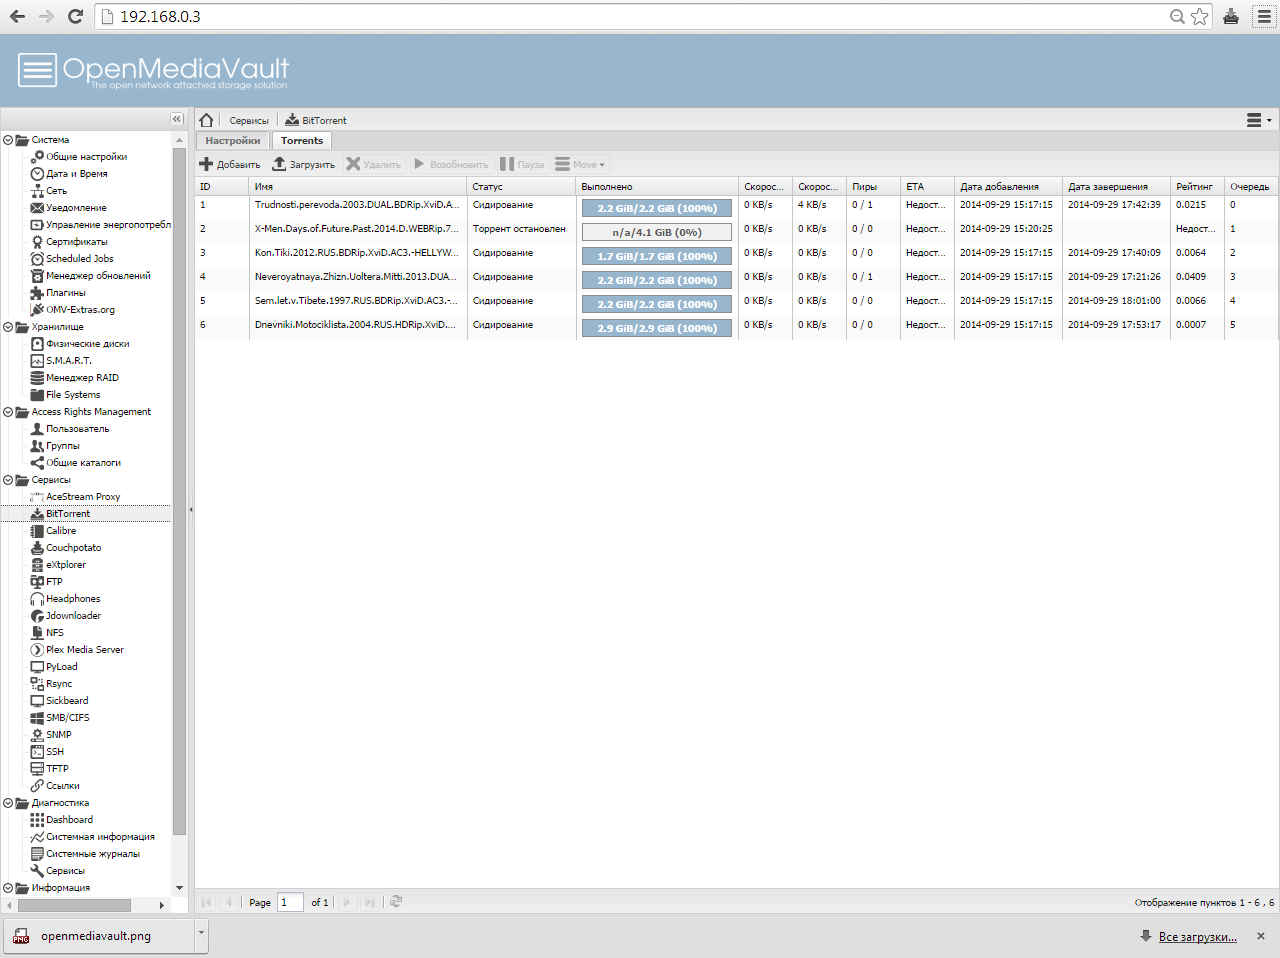Click the home icon in breadcrumb bar
1280x958 pixels.
pos(206,120)
